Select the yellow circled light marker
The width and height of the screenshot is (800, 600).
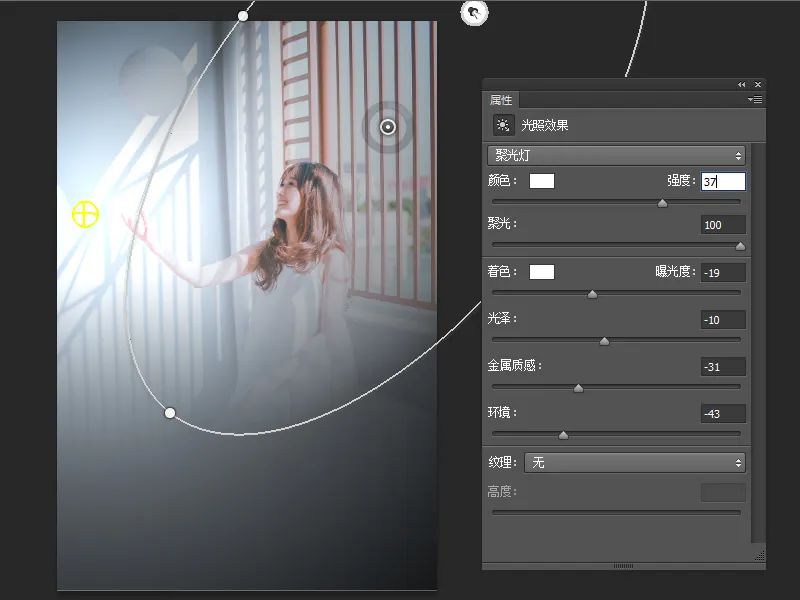coord(85,214)
